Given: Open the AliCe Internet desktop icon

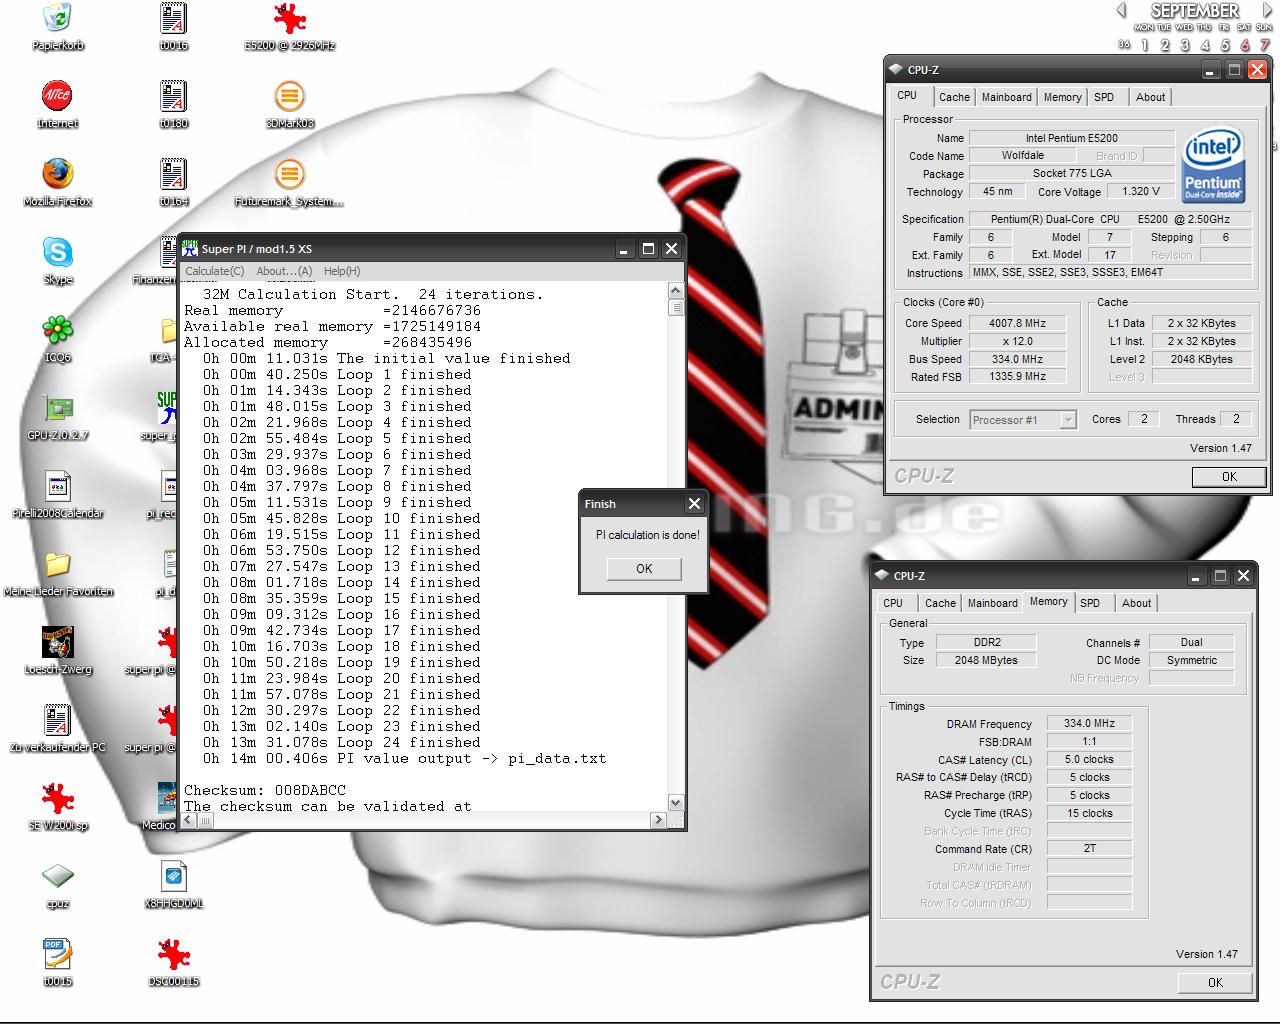Looking at the screenshot, I should [58, 96].
